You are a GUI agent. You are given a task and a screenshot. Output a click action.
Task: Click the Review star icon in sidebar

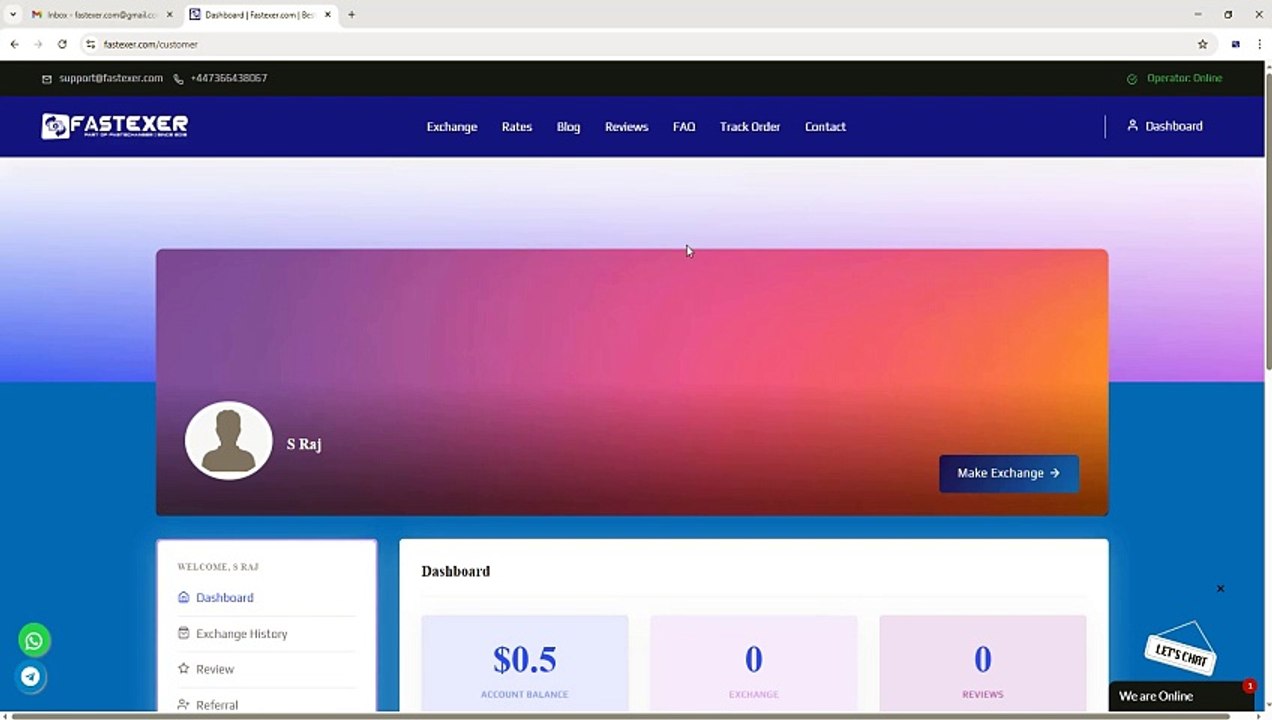click(x=183, y=669)
